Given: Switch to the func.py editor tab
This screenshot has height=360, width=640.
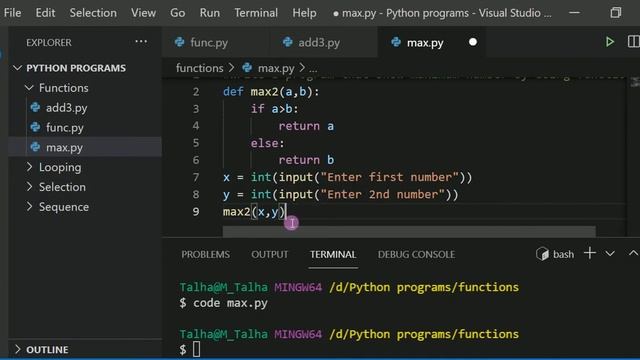Looking at the screenshot, I should [x=216, y=42].
